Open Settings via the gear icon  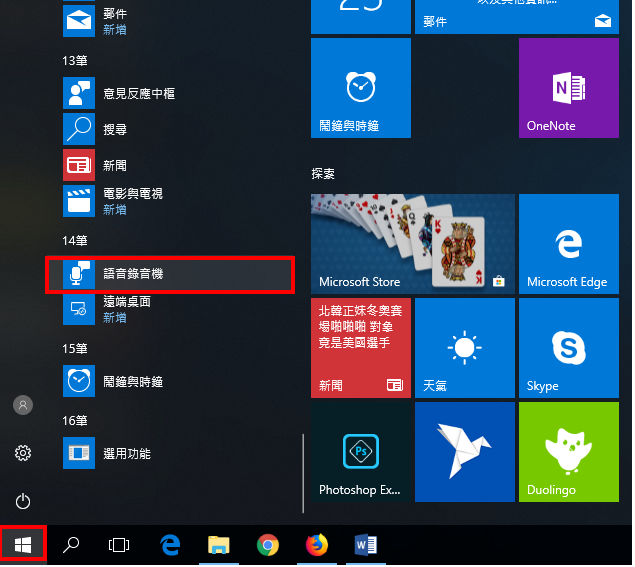tap(23, 454)
